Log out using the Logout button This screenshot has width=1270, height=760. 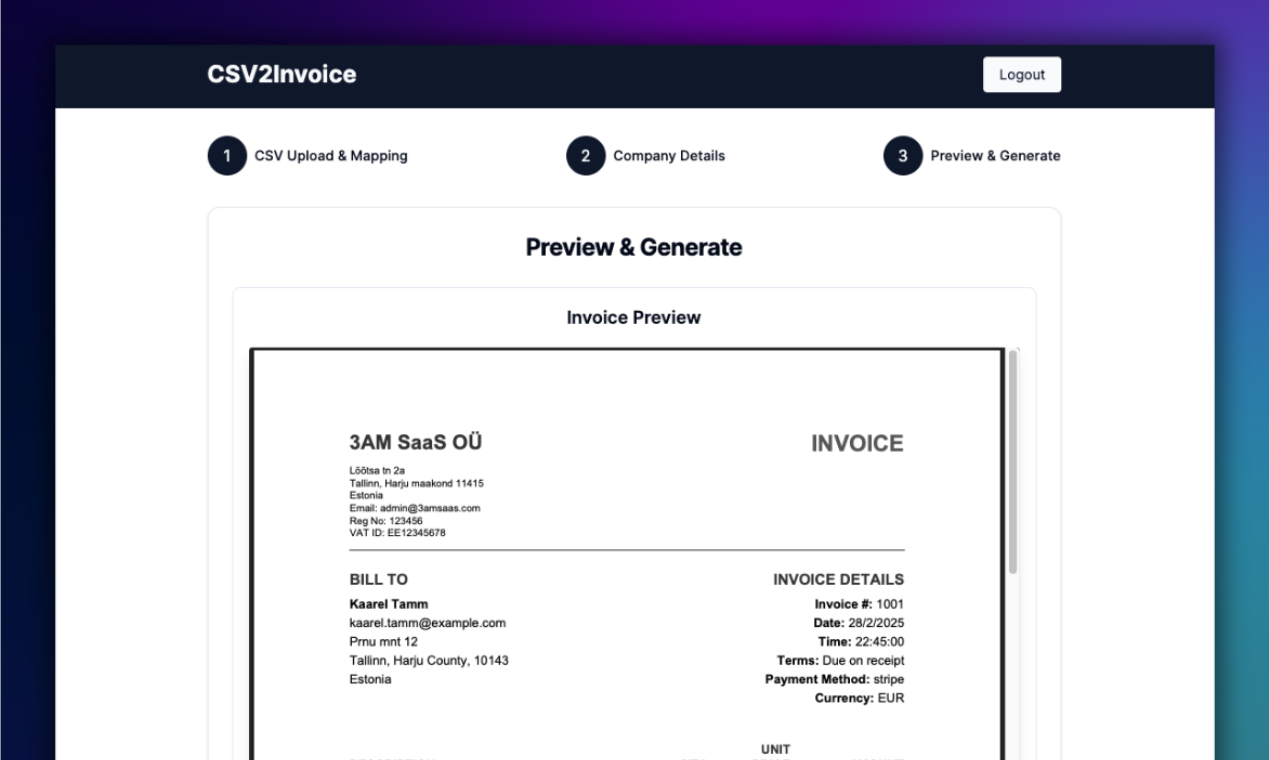pos(1021,75)
